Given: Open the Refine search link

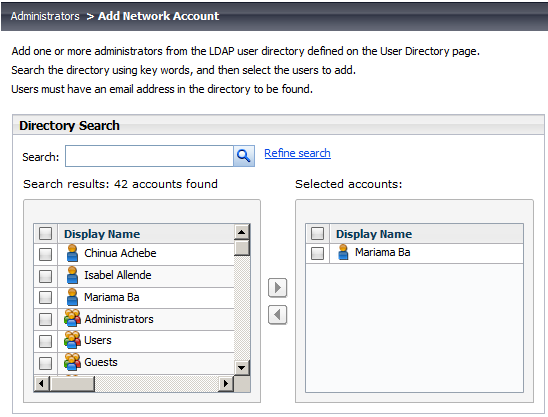Looking at the screenshot, I should [297, 153].
